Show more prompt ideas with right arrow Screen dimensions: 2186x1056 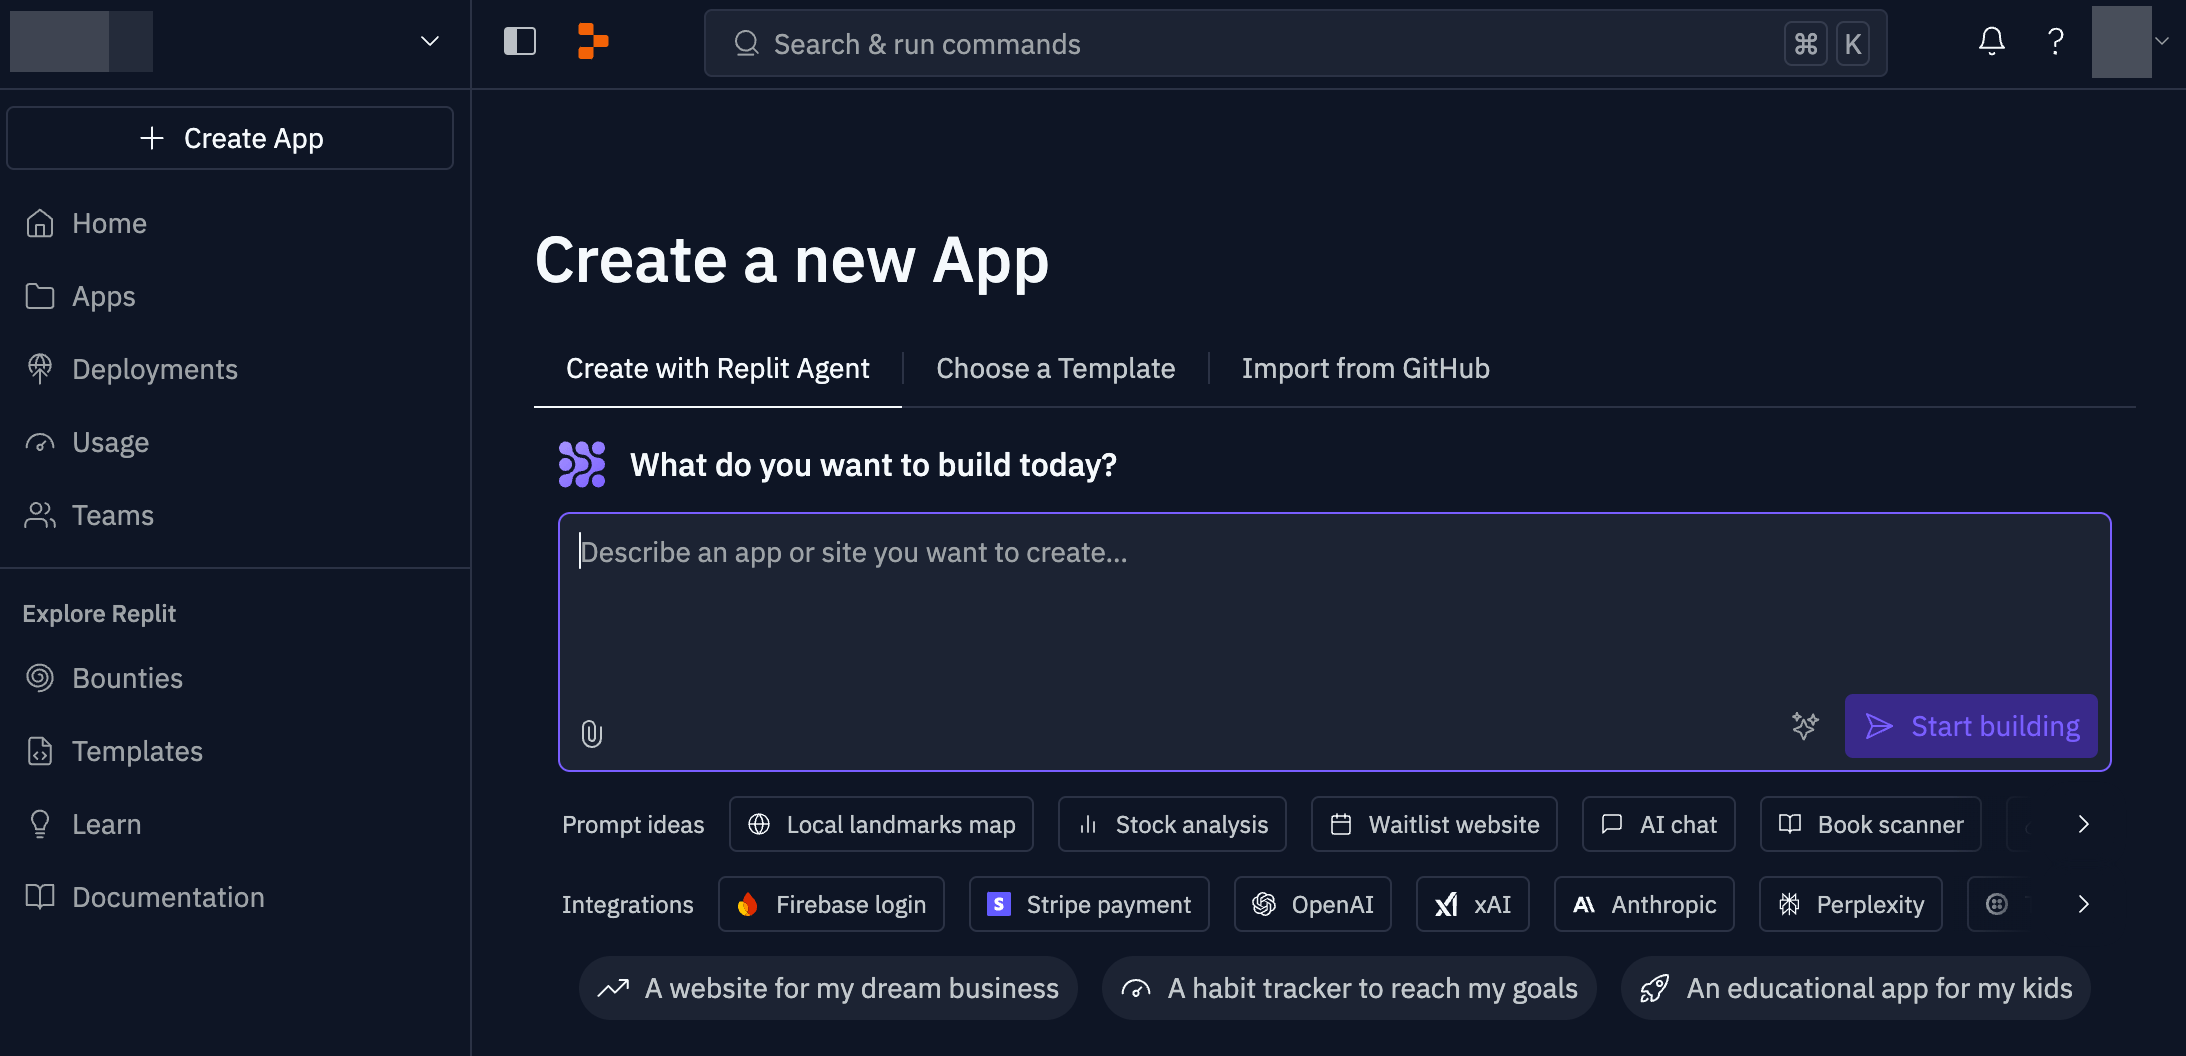pos(2084,824)
